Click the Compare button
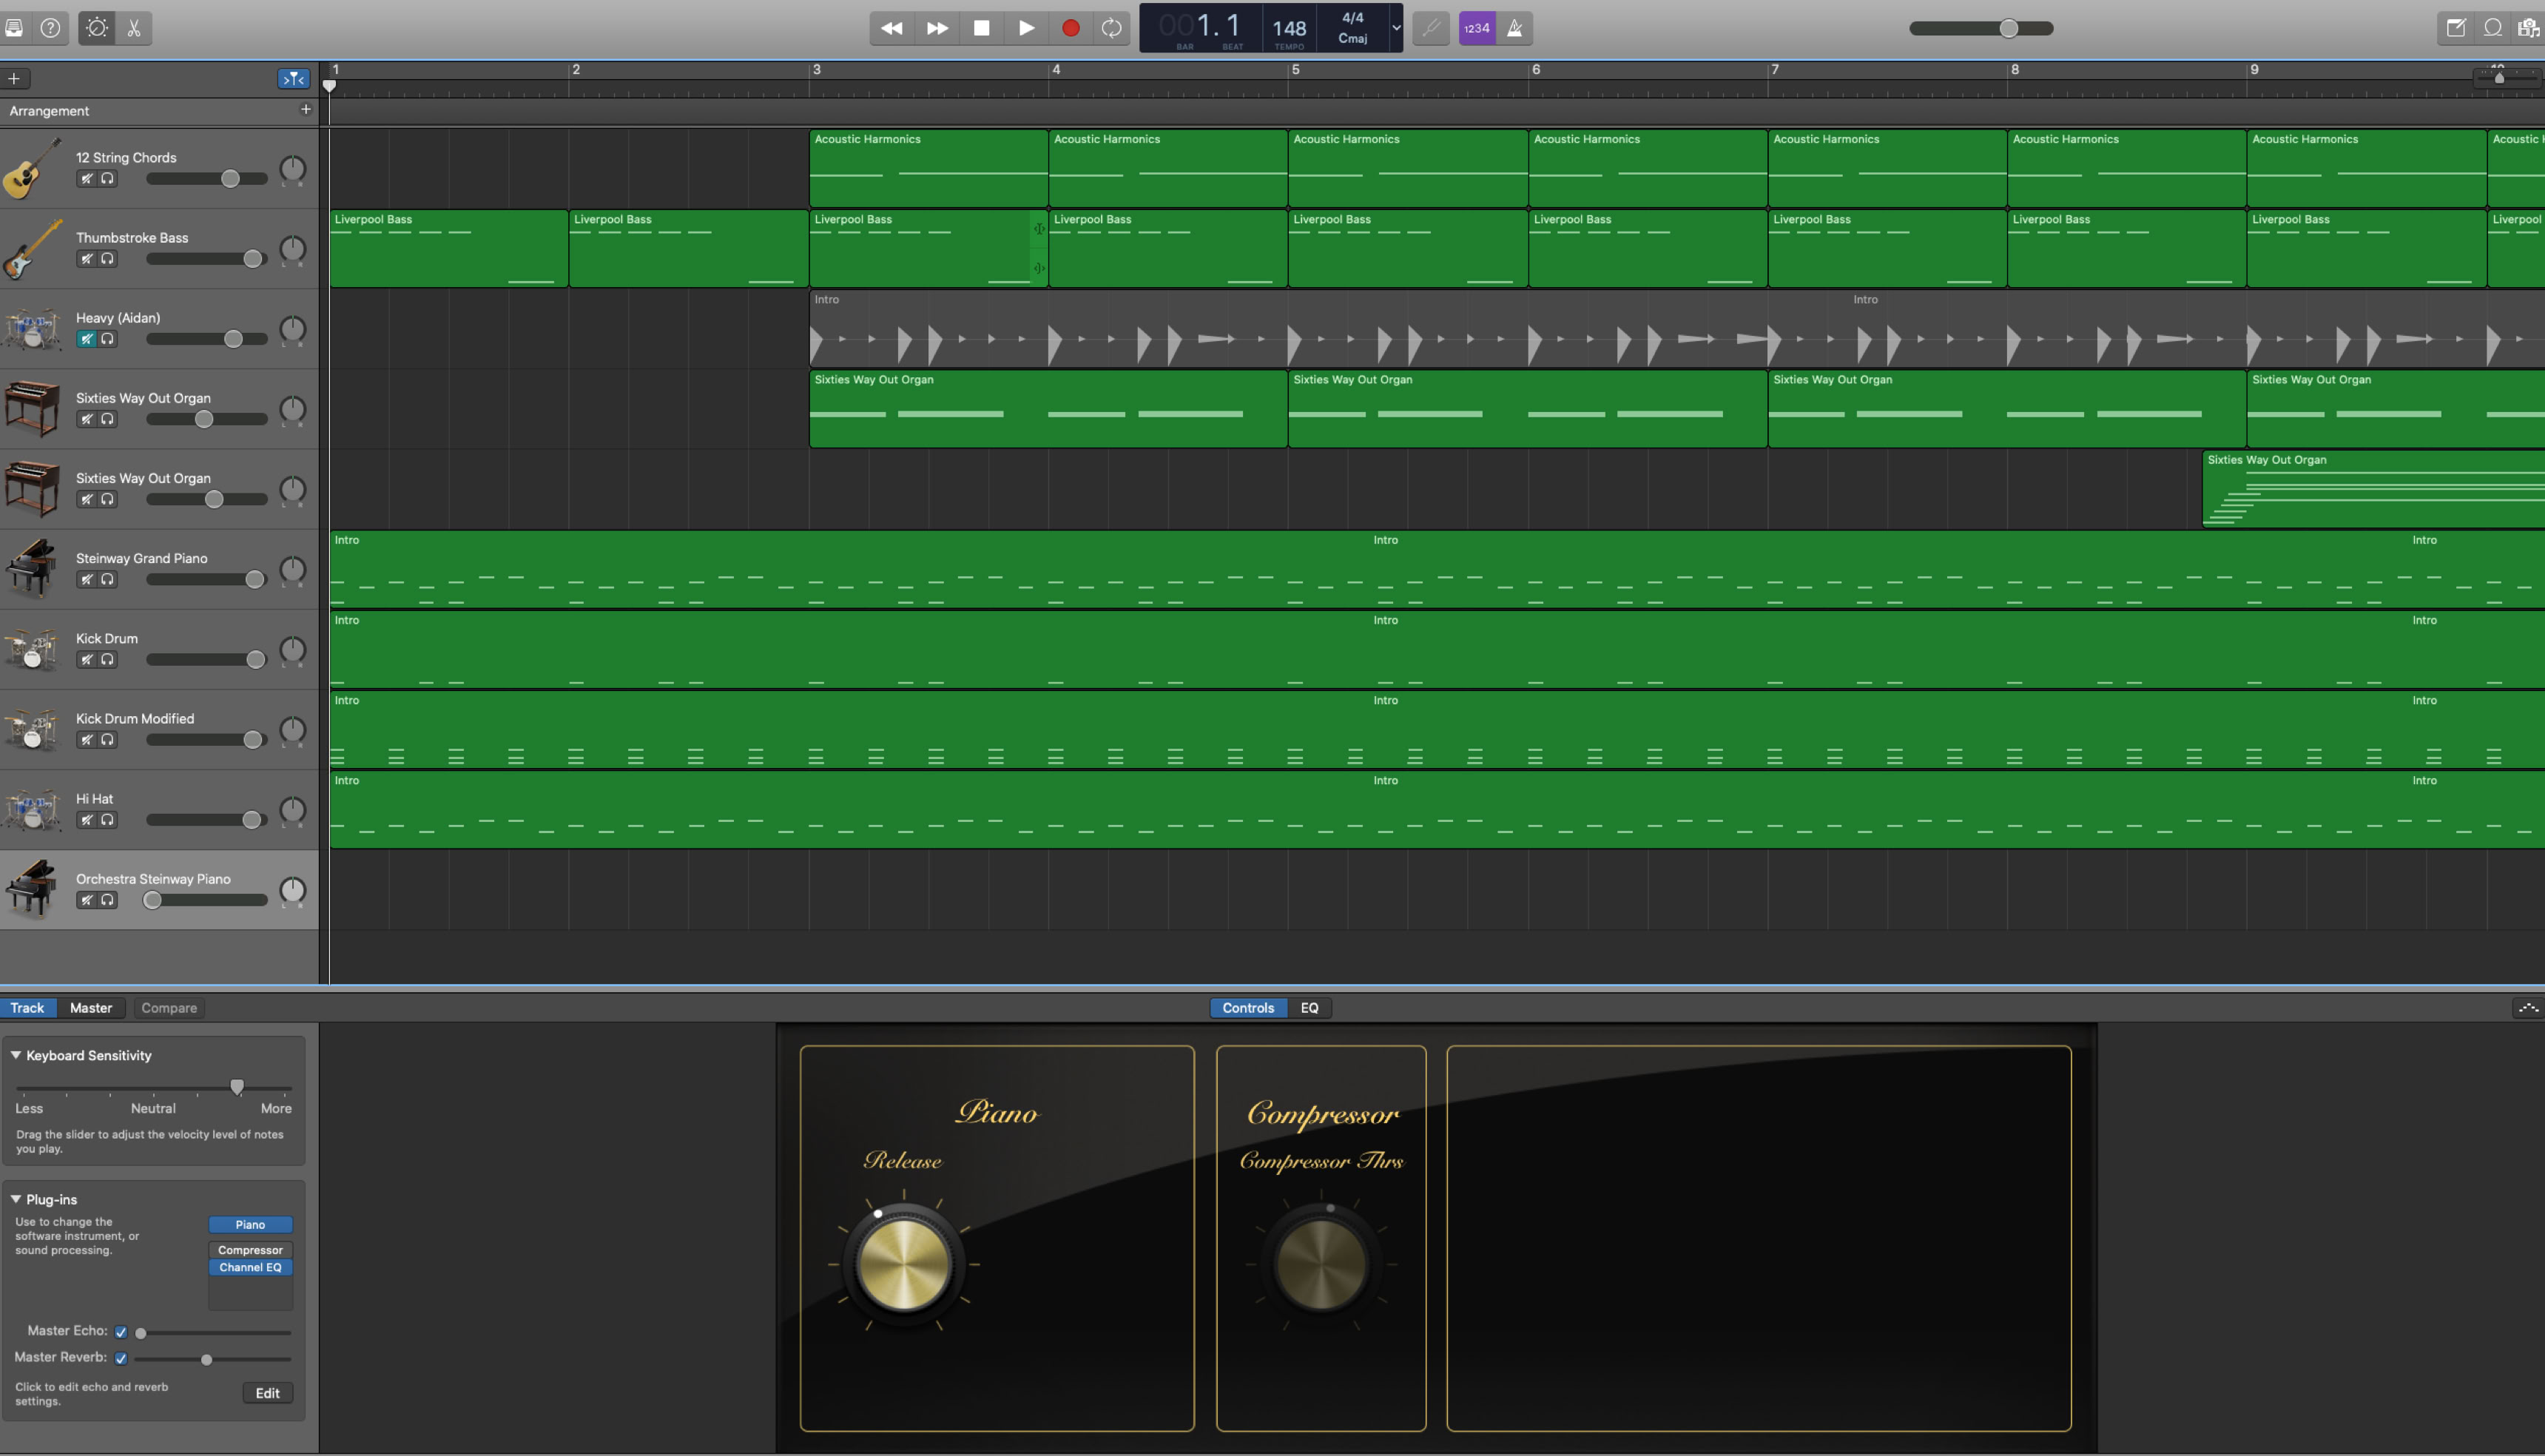Screen dimensions: 2545x1456 (x=169, y=1008)
